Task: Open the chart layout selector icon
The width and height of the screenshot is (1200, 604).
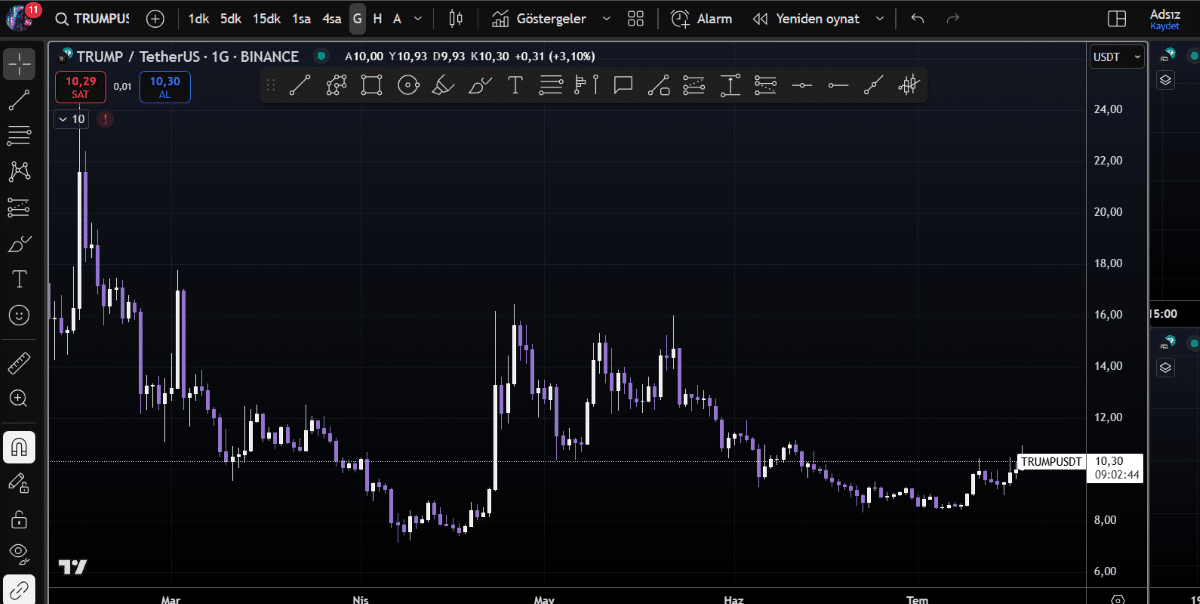Action: 1117,18
